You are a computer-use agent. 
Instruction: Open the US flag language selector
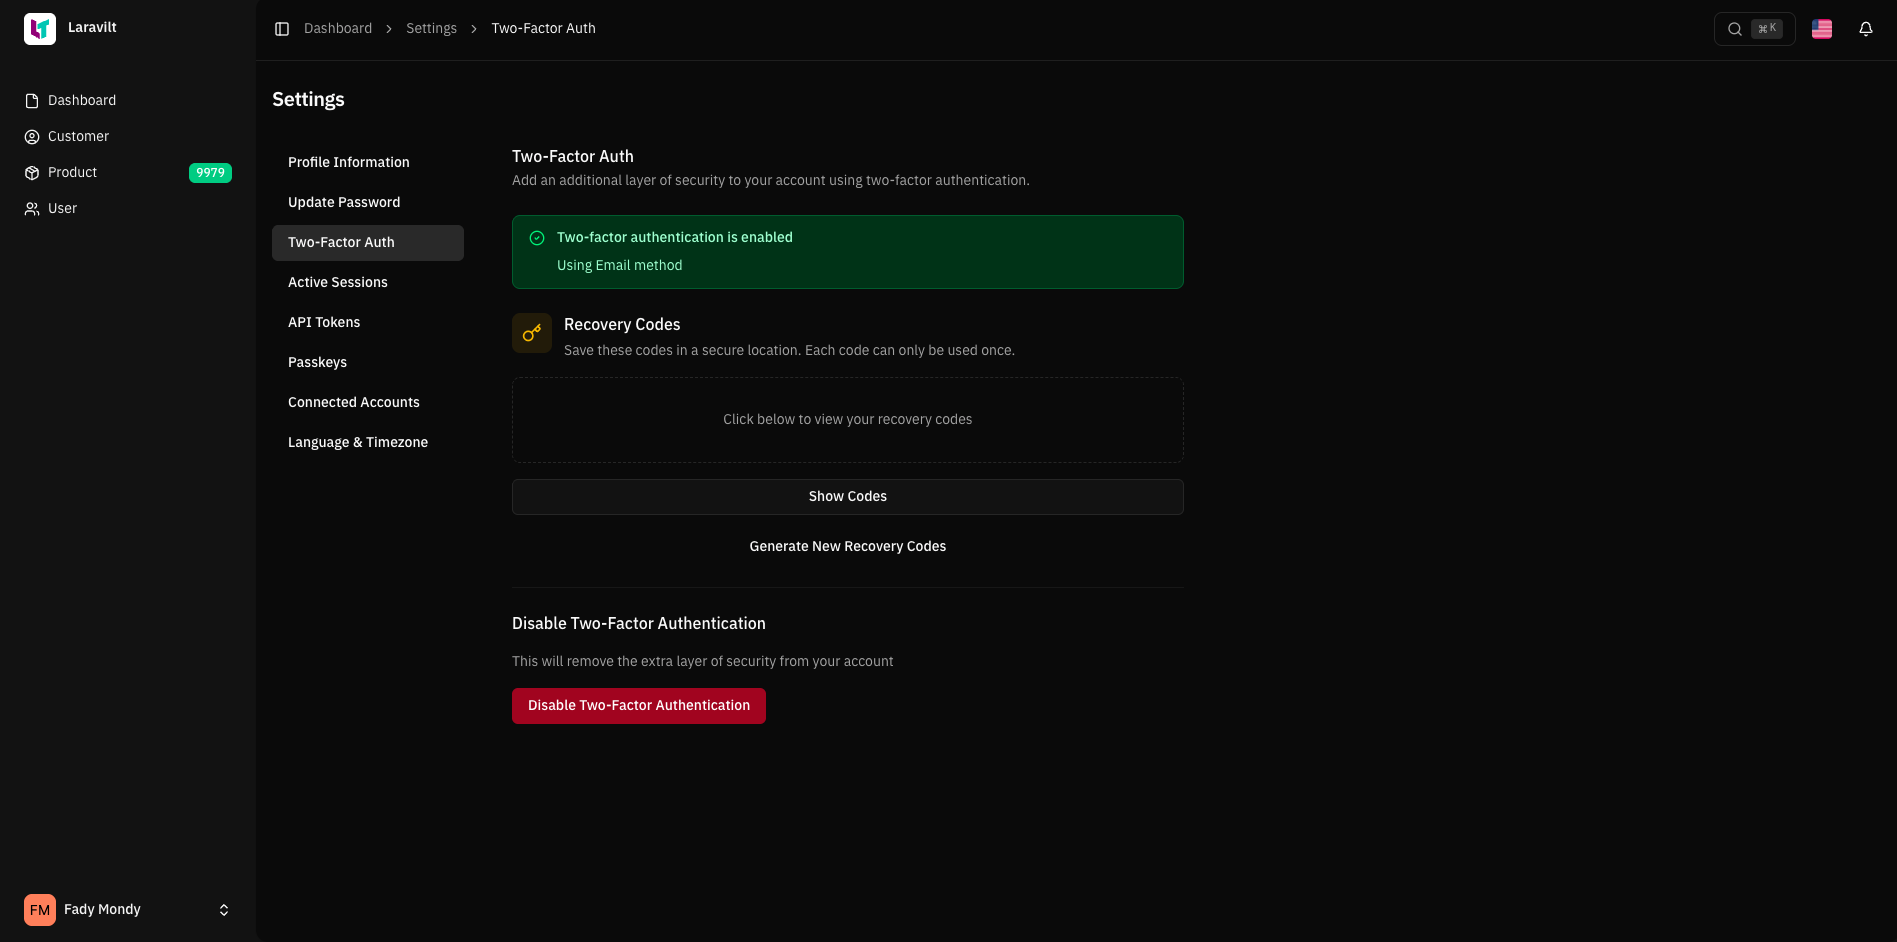[x=1821, y=29]
